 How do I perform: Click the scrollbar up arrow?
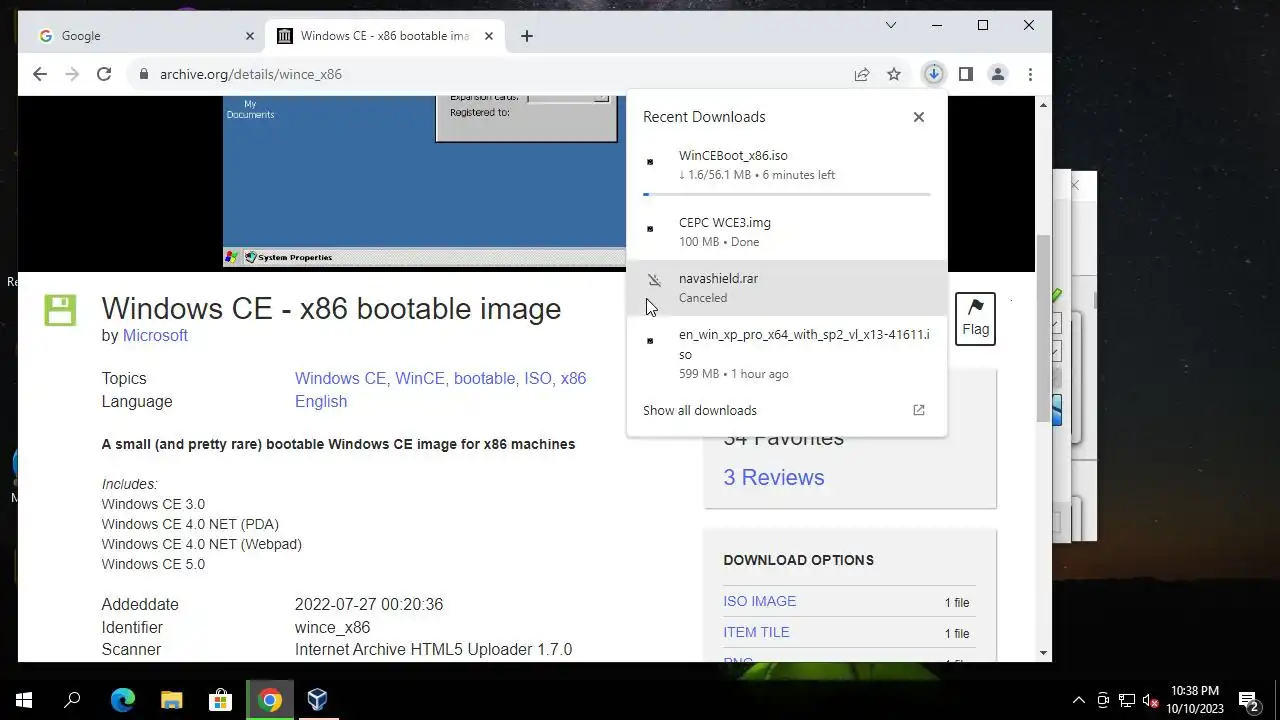point(1044,105)
